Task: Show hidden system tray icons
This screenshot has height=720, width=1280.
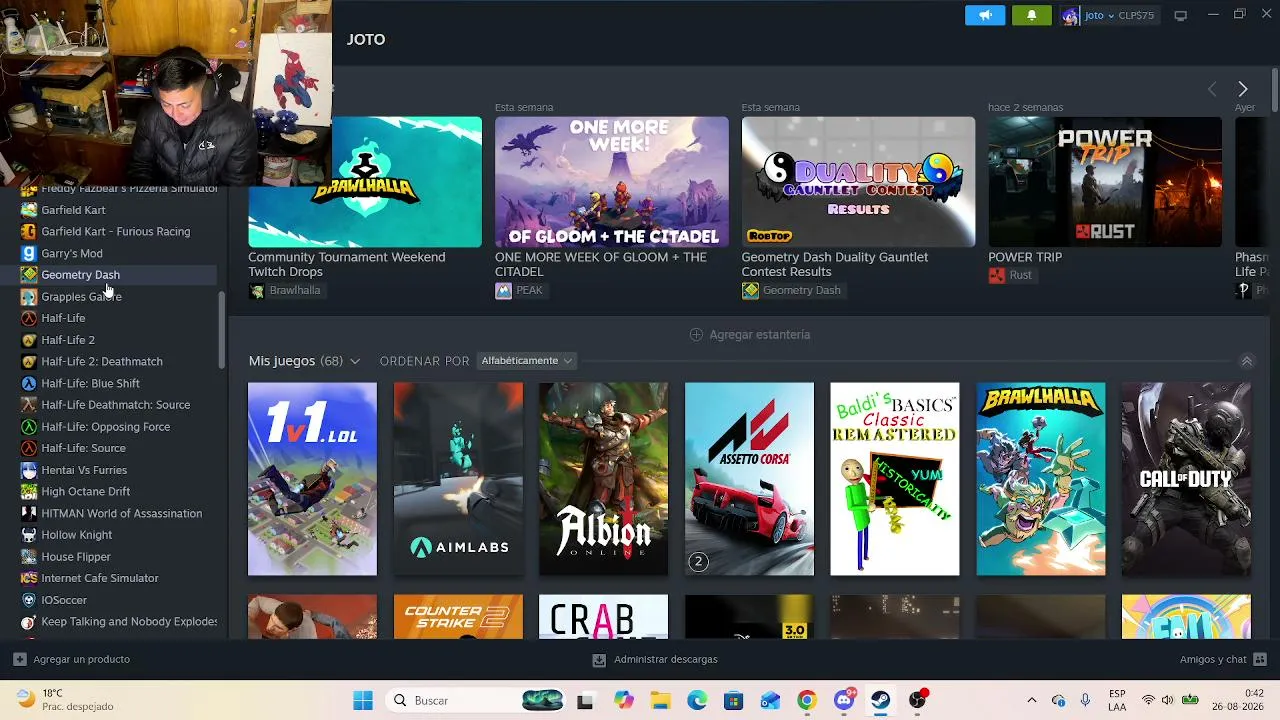Action: click(x=1032, y=700)
